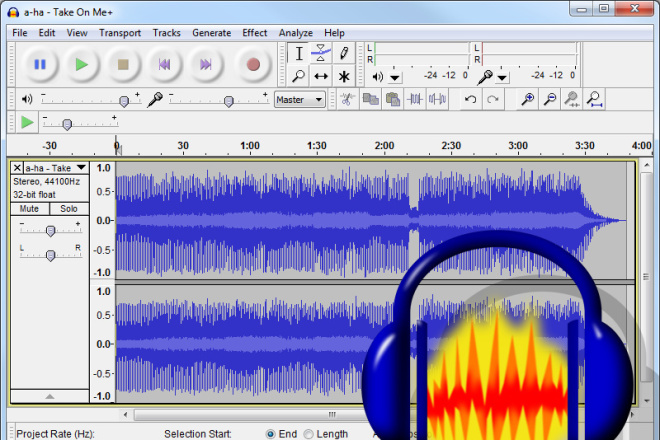The width and height of the screenshot is (660, 440).
Task: Open the Master device dropdown
Action: 300,100
